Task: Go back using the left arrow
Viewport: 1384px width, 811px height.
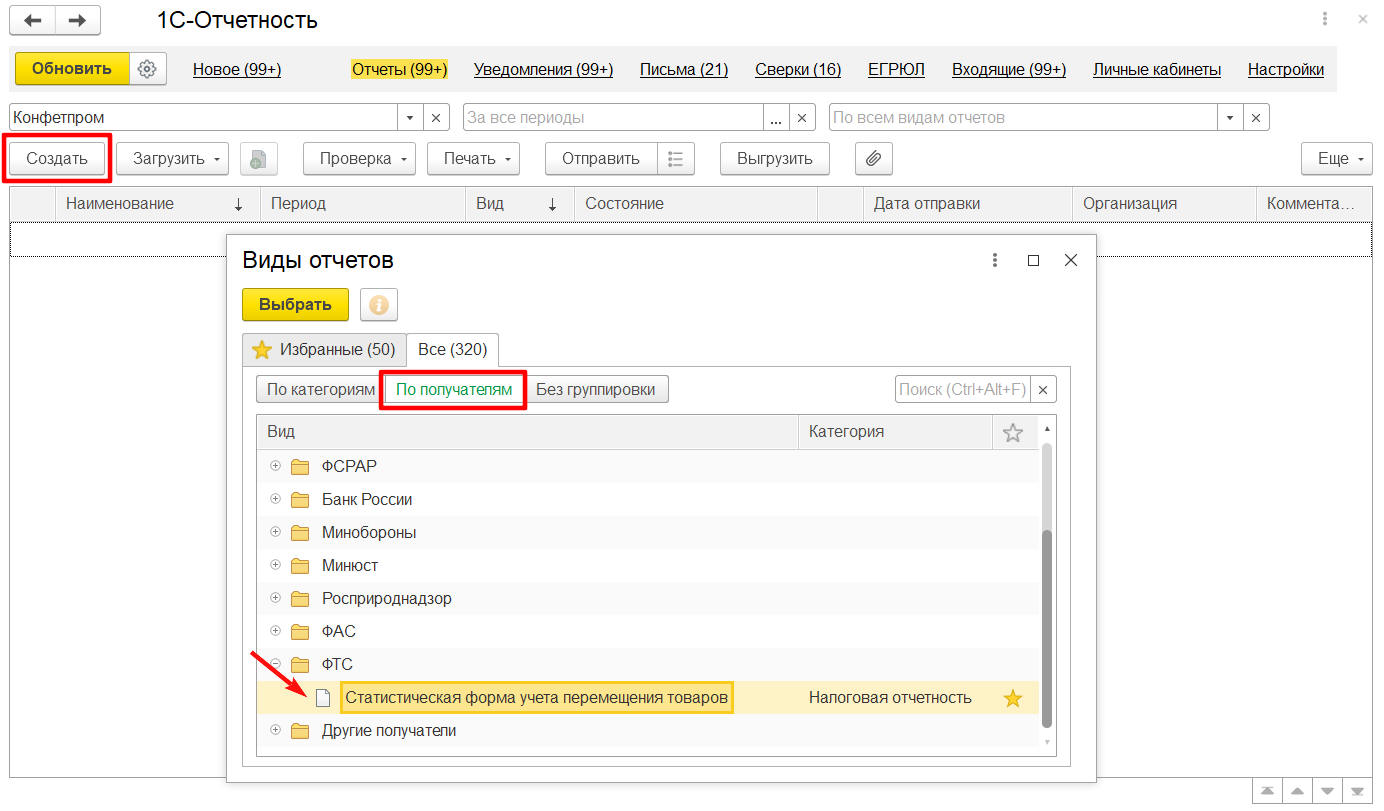Action: pyautogui.click(x=32, y=20)
